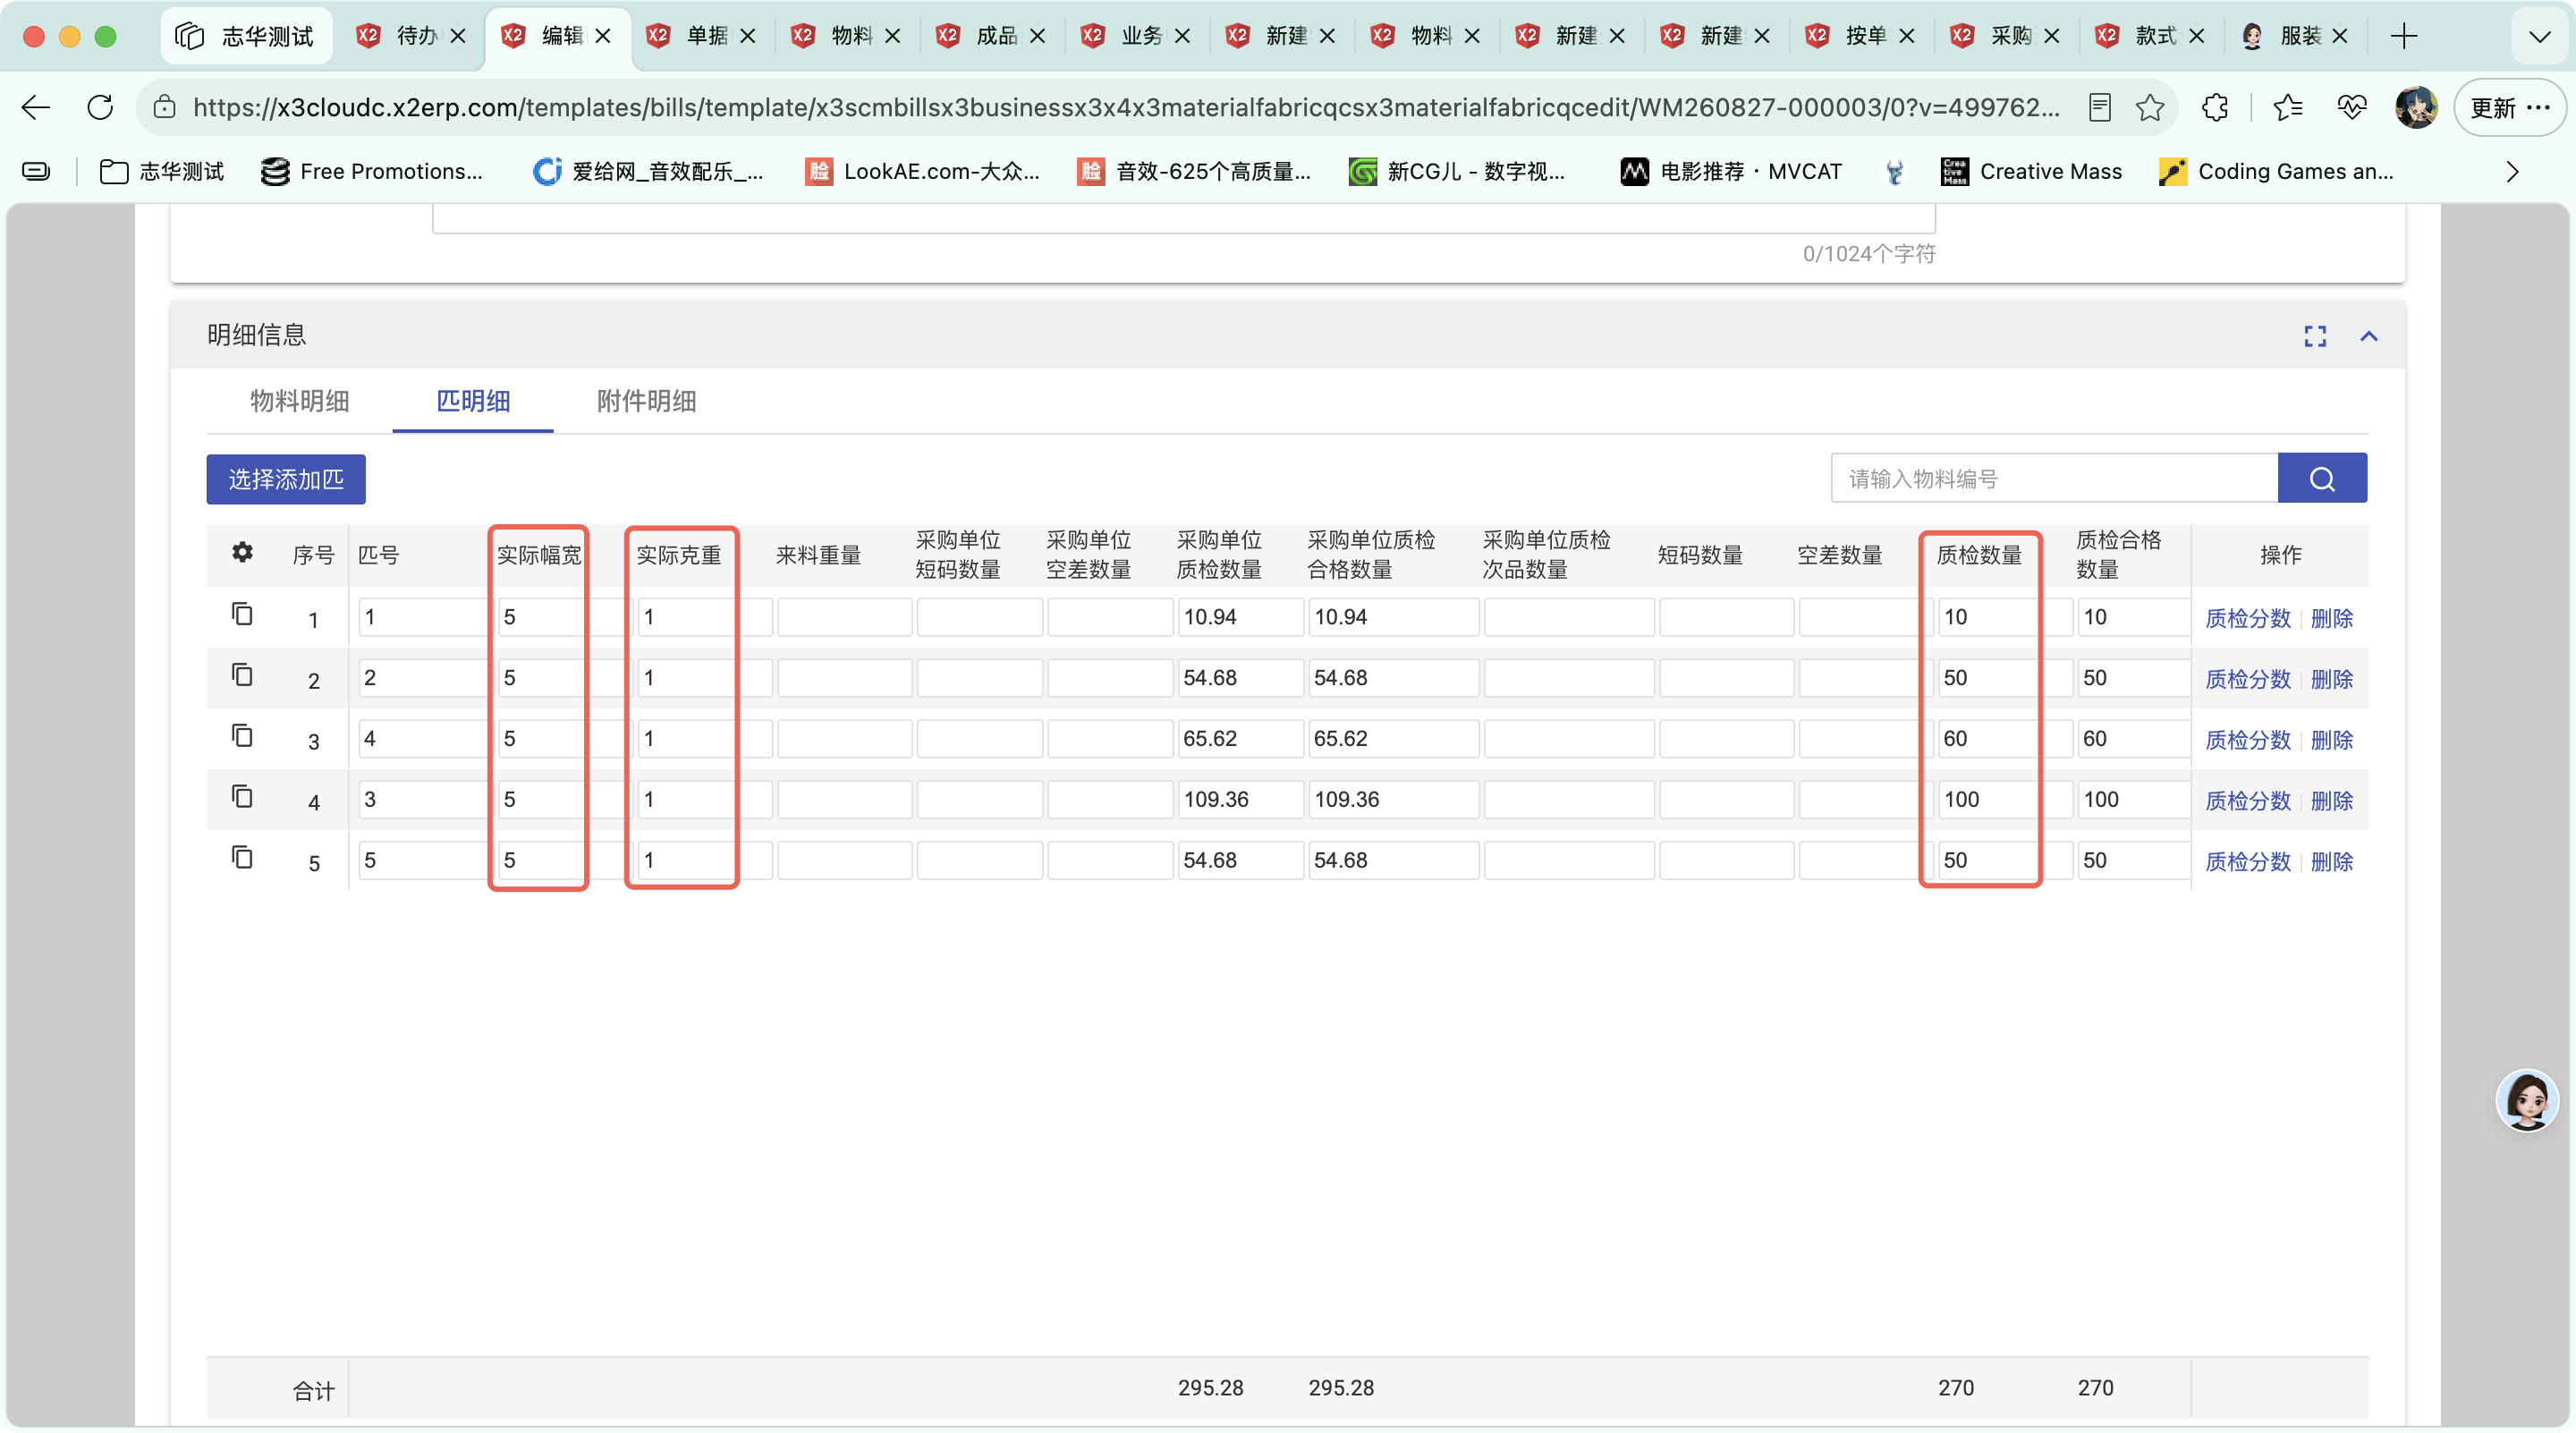Switch to 附件明细 tab

click(646, 401)
